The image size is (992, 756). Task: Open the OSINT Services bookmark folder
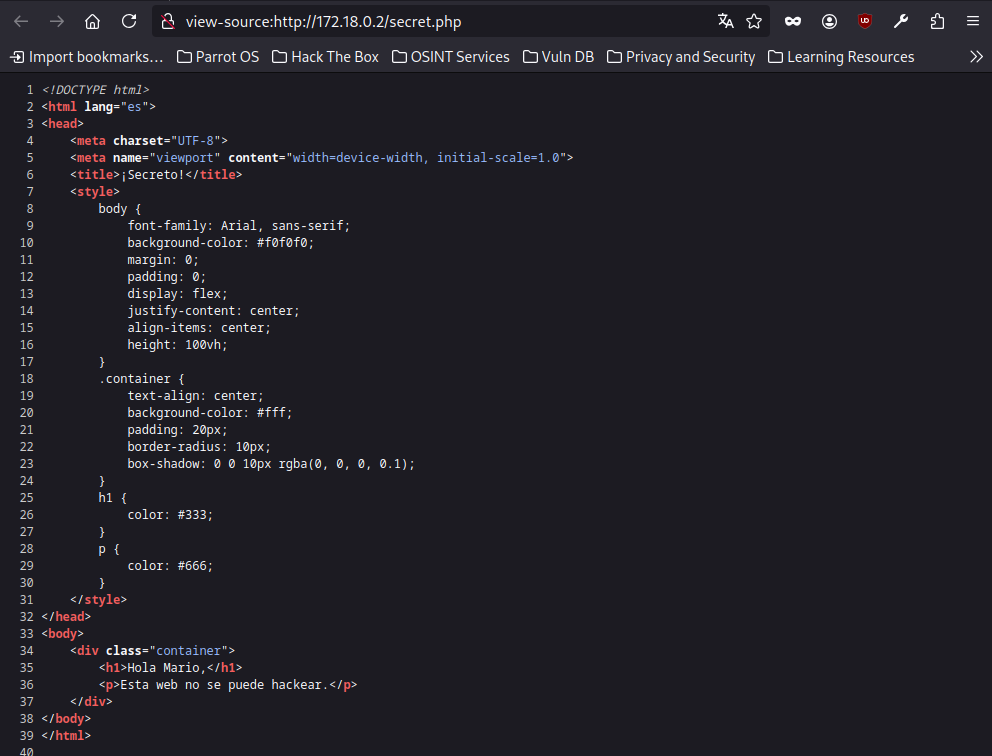(450, 57)
